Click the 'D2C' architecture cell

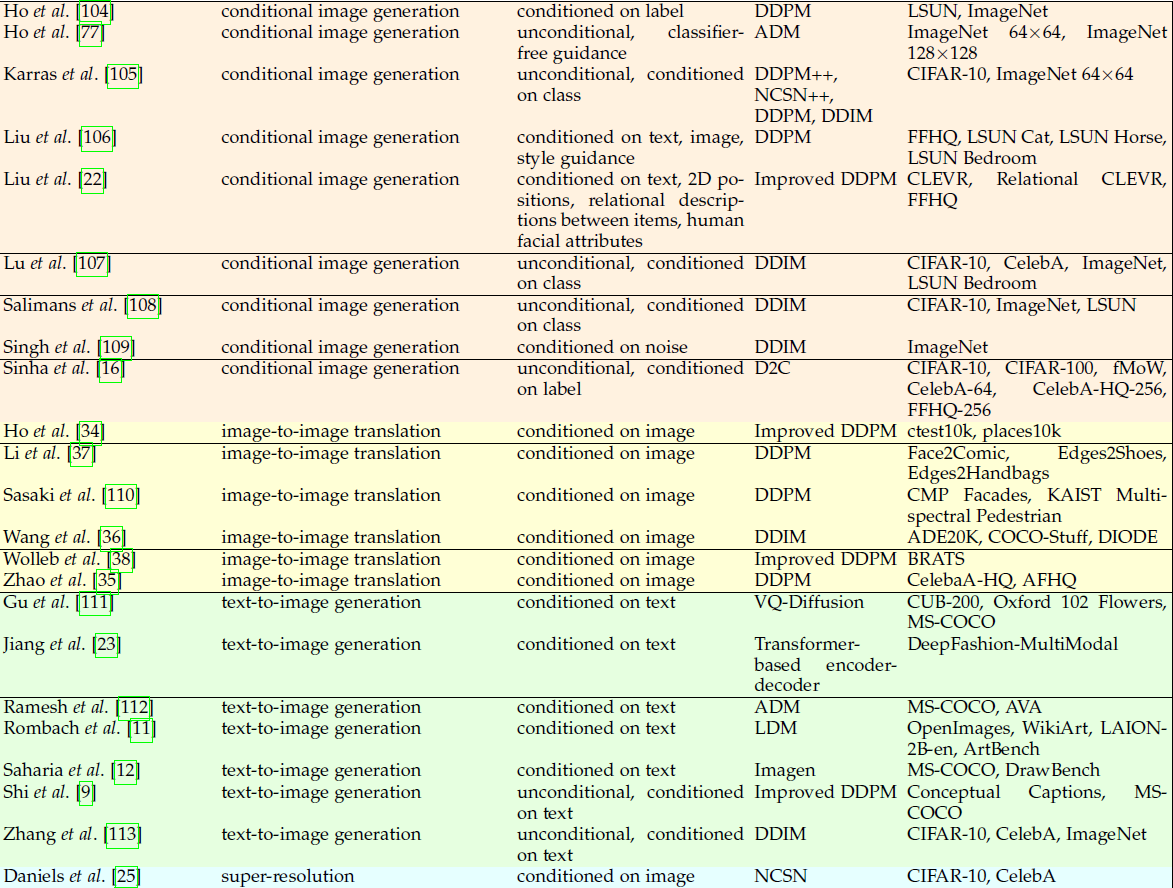(772, 368)
